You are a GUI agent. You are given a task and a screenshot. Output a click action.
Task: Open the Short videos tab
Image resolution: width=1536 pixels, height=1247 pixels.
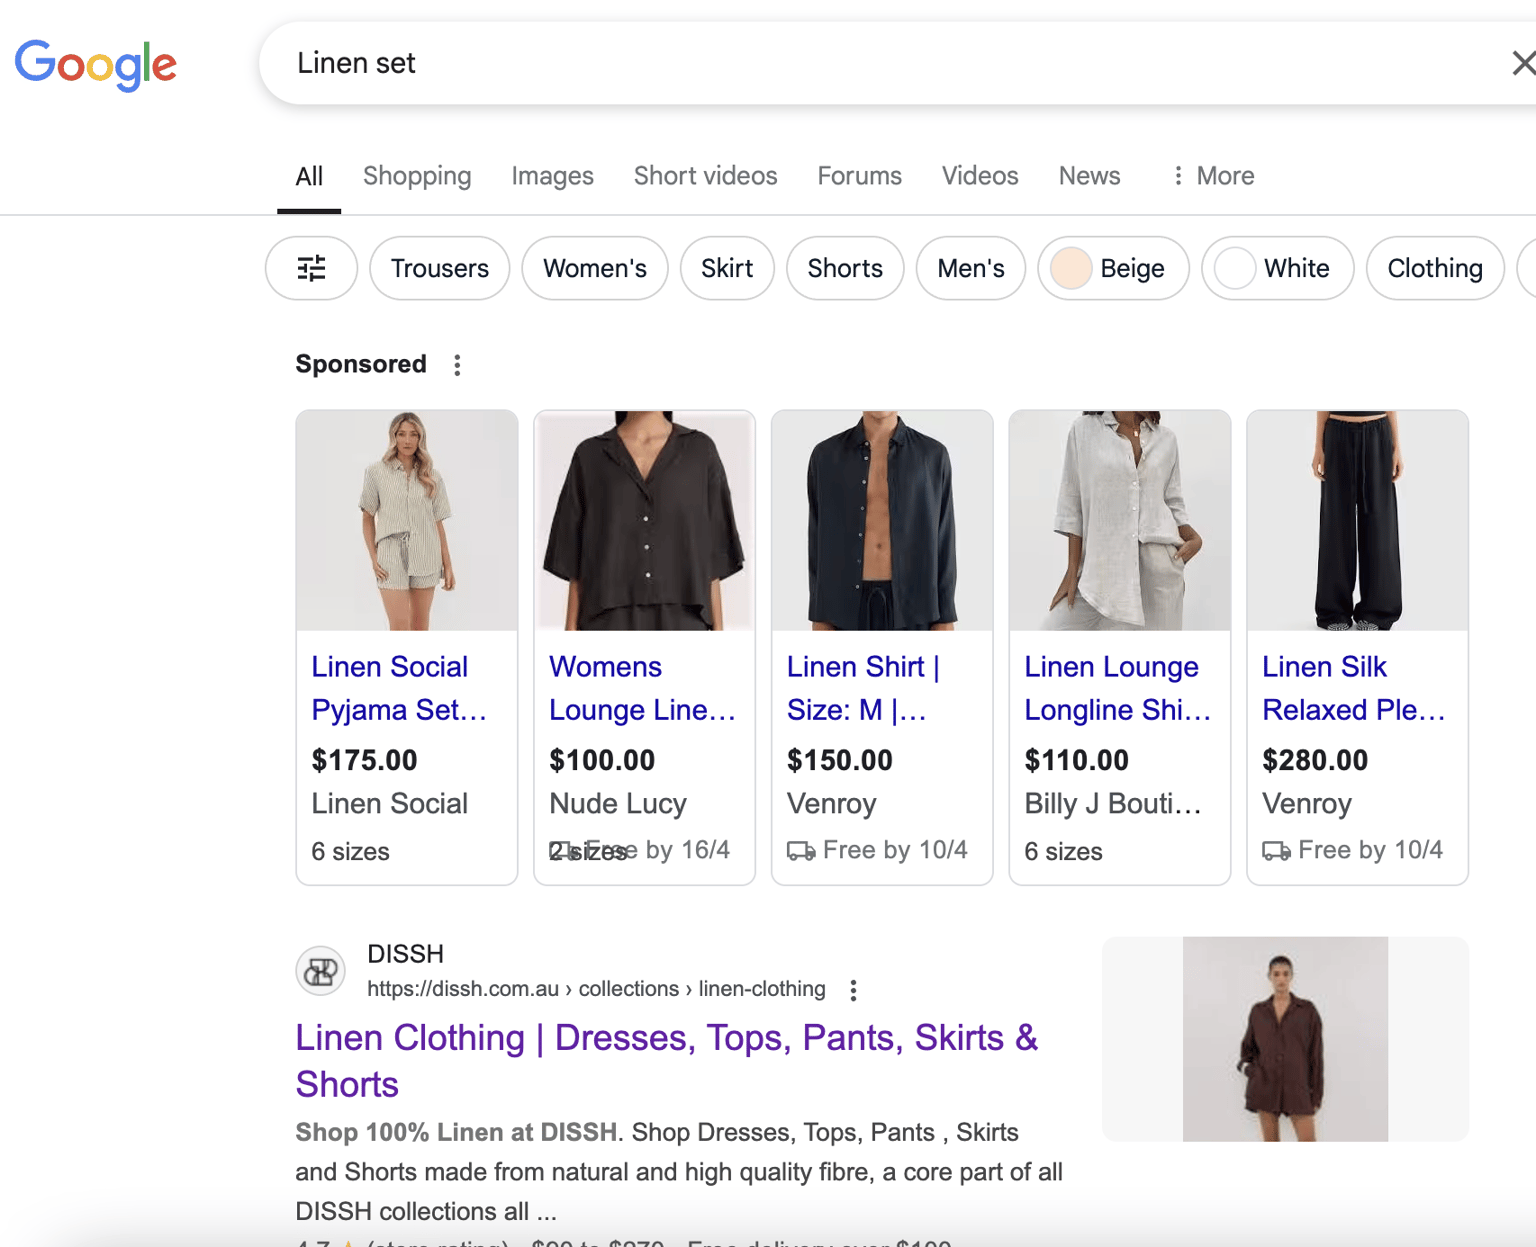pos(705,176)
